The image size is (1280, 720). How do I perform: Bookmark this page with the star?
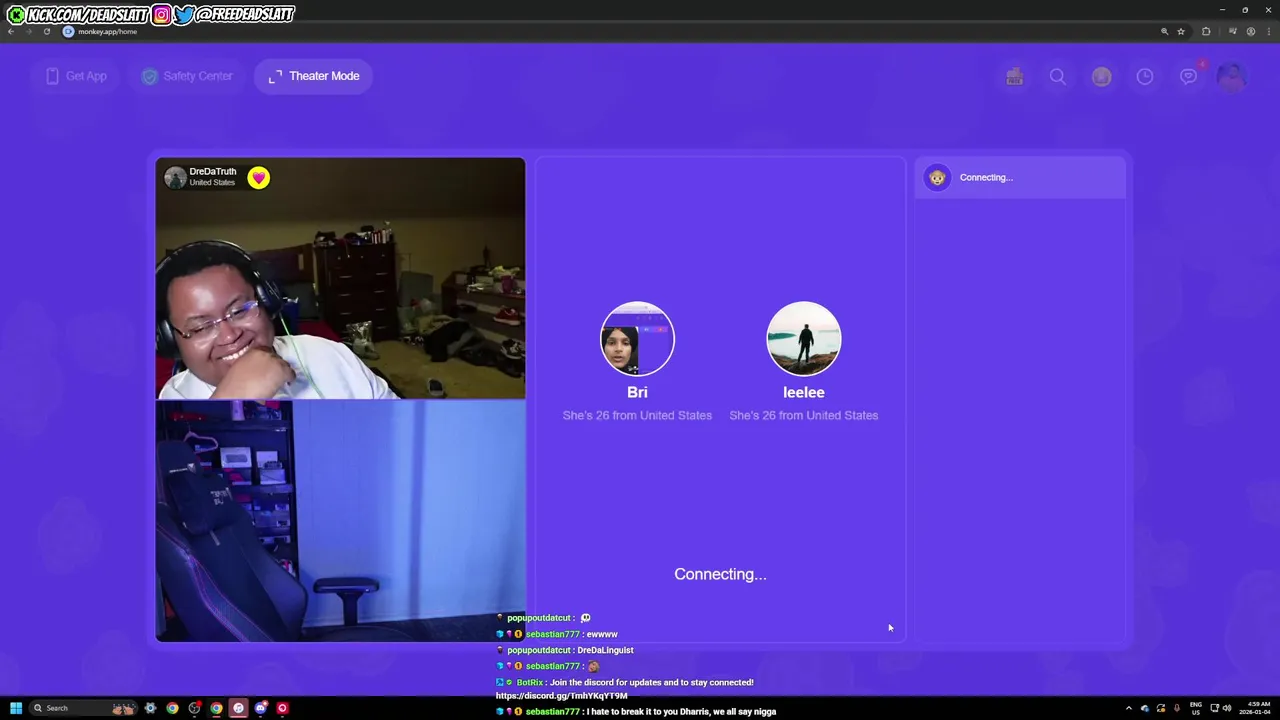(1181, 32)
